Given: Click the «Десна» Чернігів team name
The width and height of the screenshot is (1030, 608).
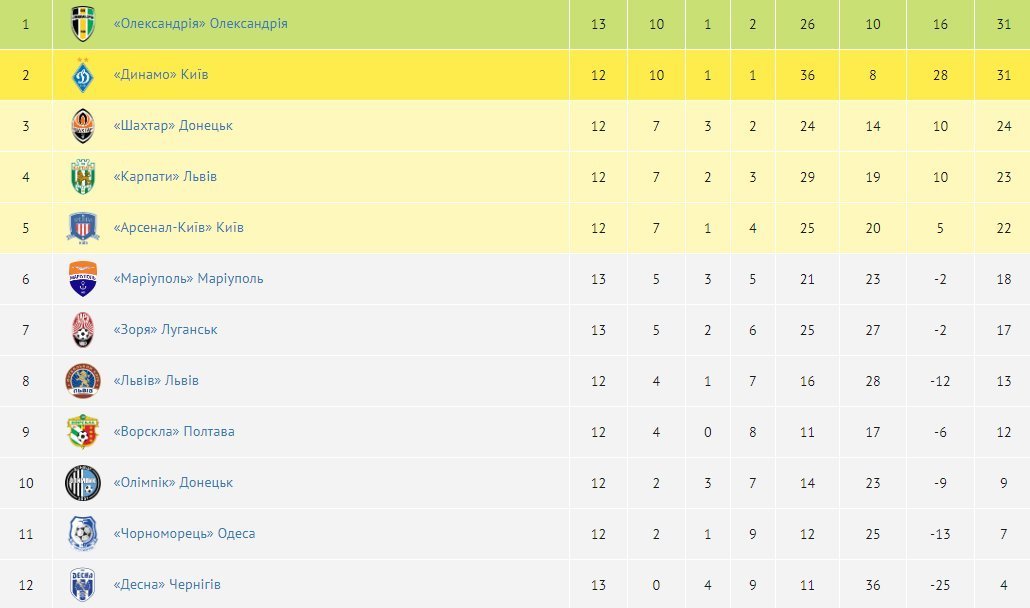Looking at the screenshot, I should [167, 585].
